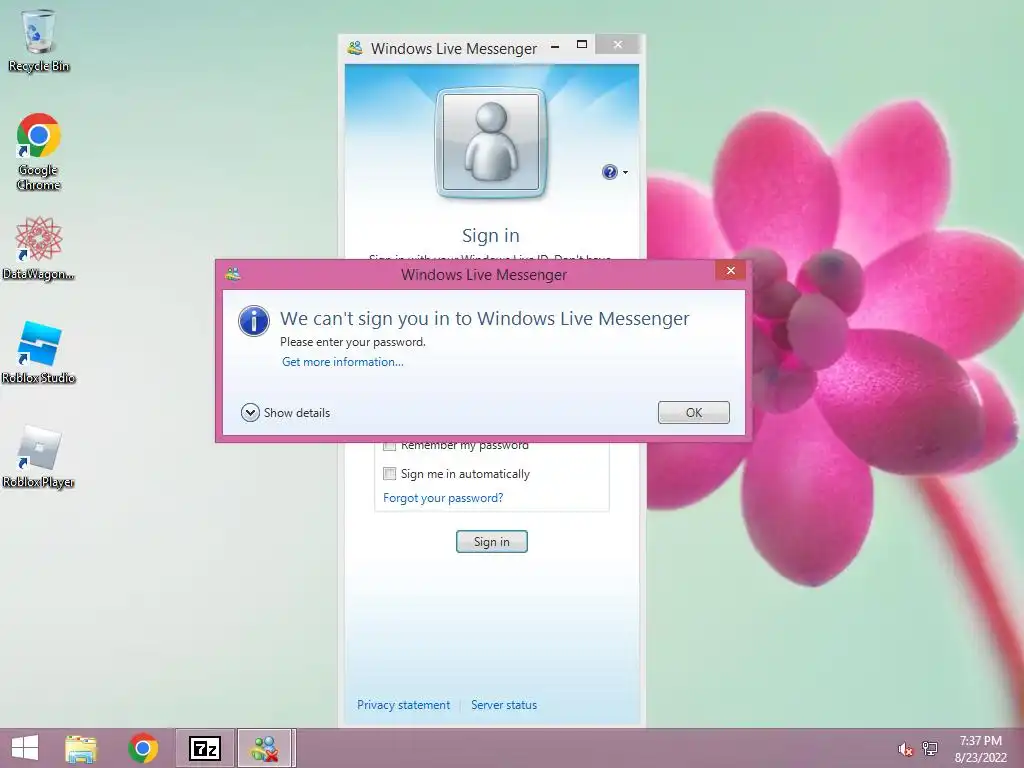Open the Privacy statement link
The height and width of the screenshot is (768, 1024).
[403, 705]
